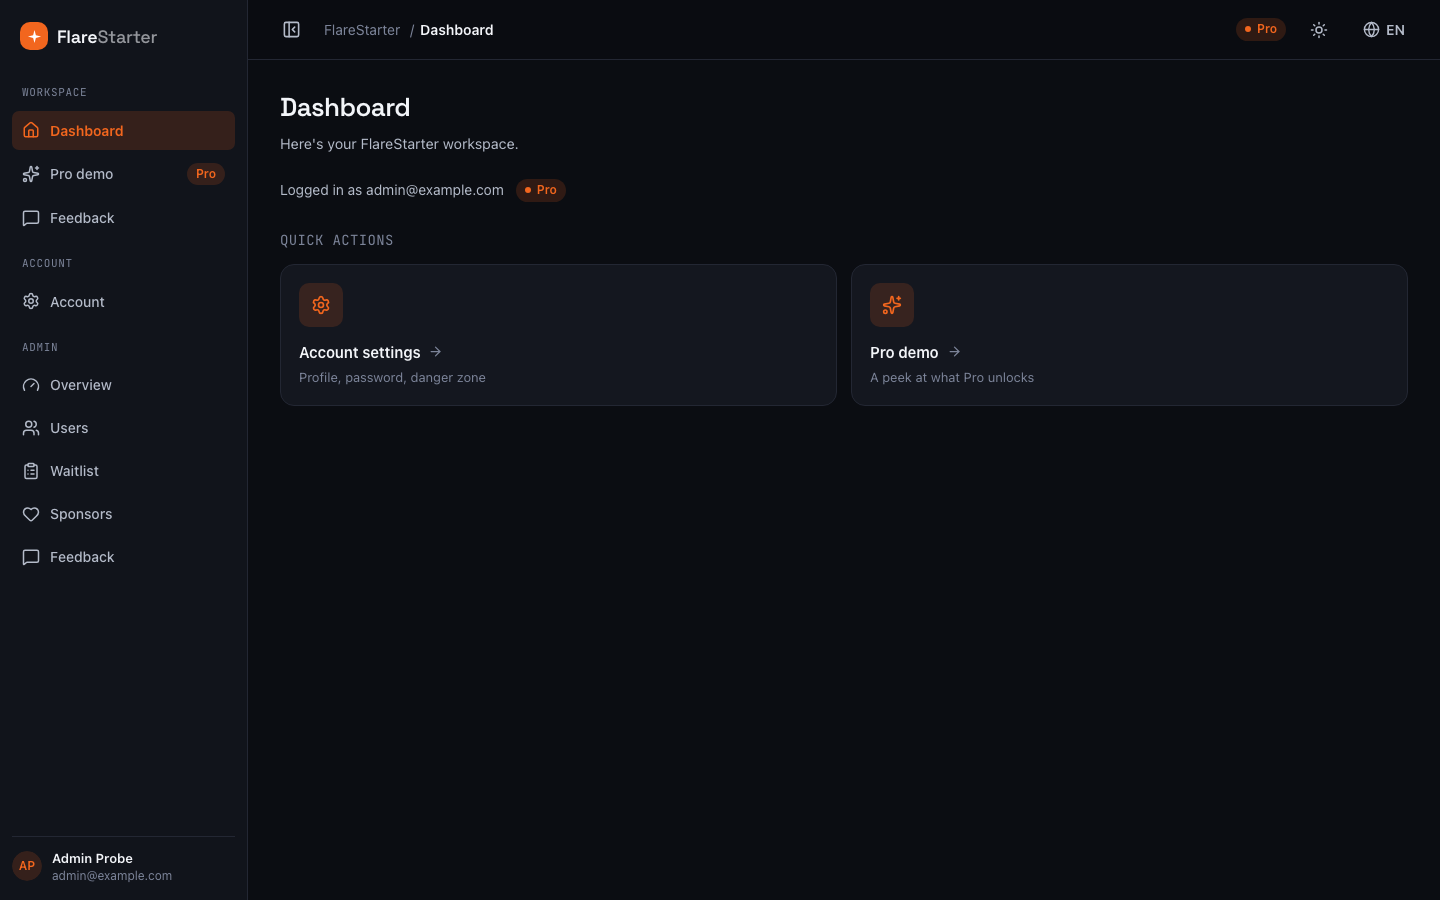Image resolution: width=1440 pixels, height=900 pixels.
Task: Click the FlareStarter flame logo icon
Action: click(x=34, y=36)
